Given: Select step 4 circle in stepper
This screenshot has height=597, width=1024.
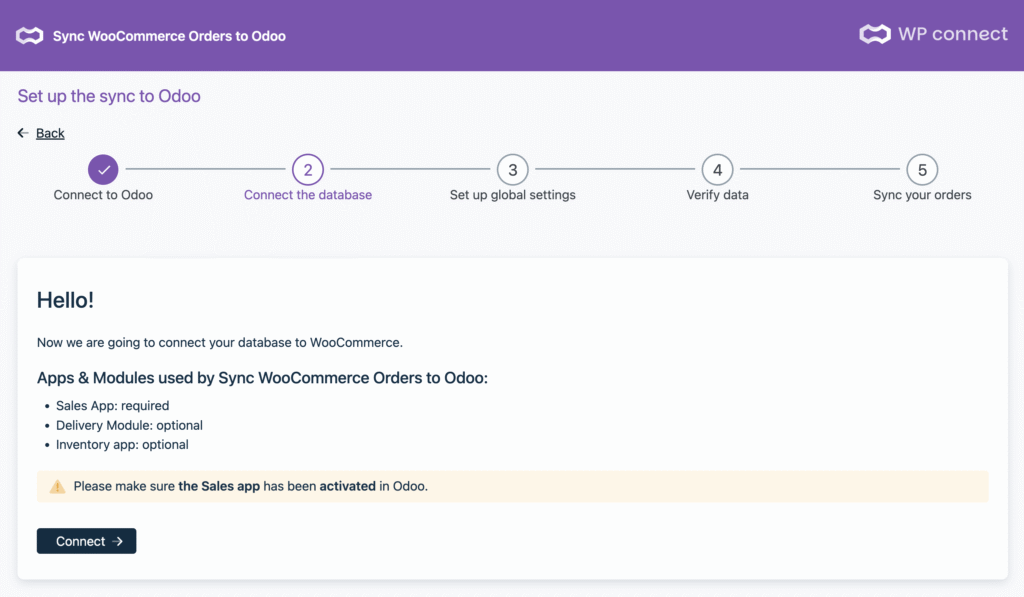Looking at the screenshot, I should [x=717, y=170].
